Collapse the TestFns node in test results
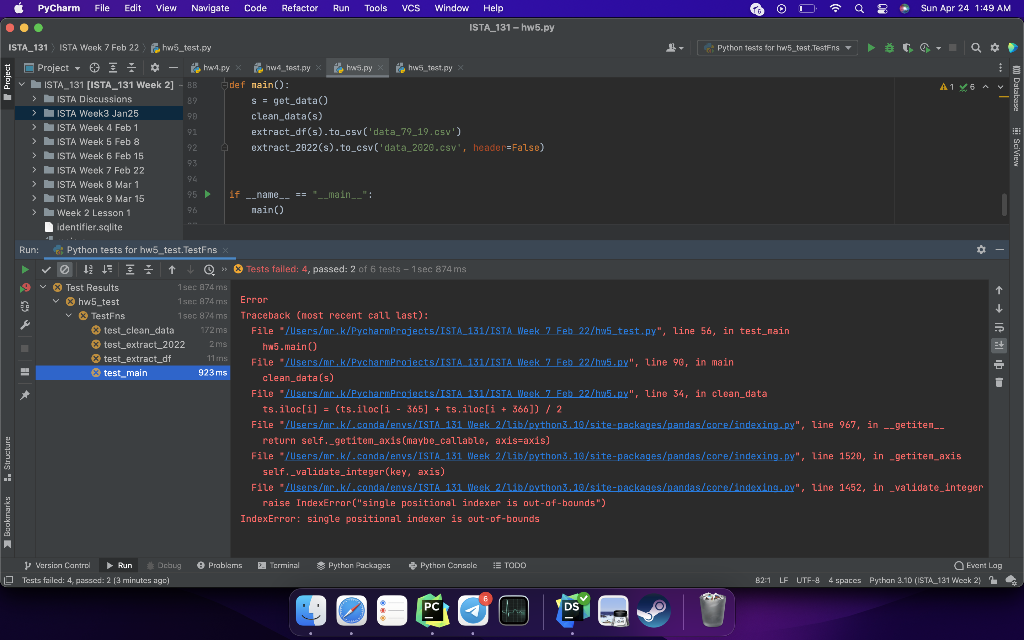1024x640 pixels. pos(70,316)
